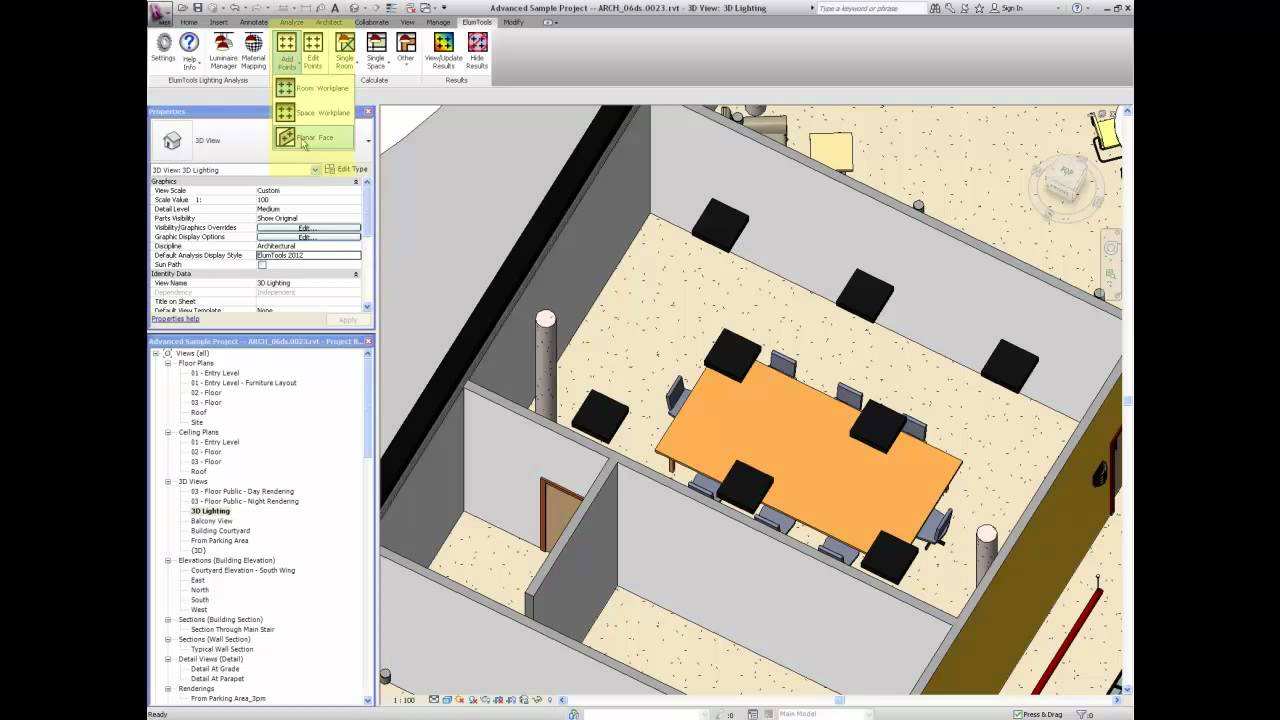Collapse the Views (all) root node
1280x720 pixels.
[x=155, y=353]
